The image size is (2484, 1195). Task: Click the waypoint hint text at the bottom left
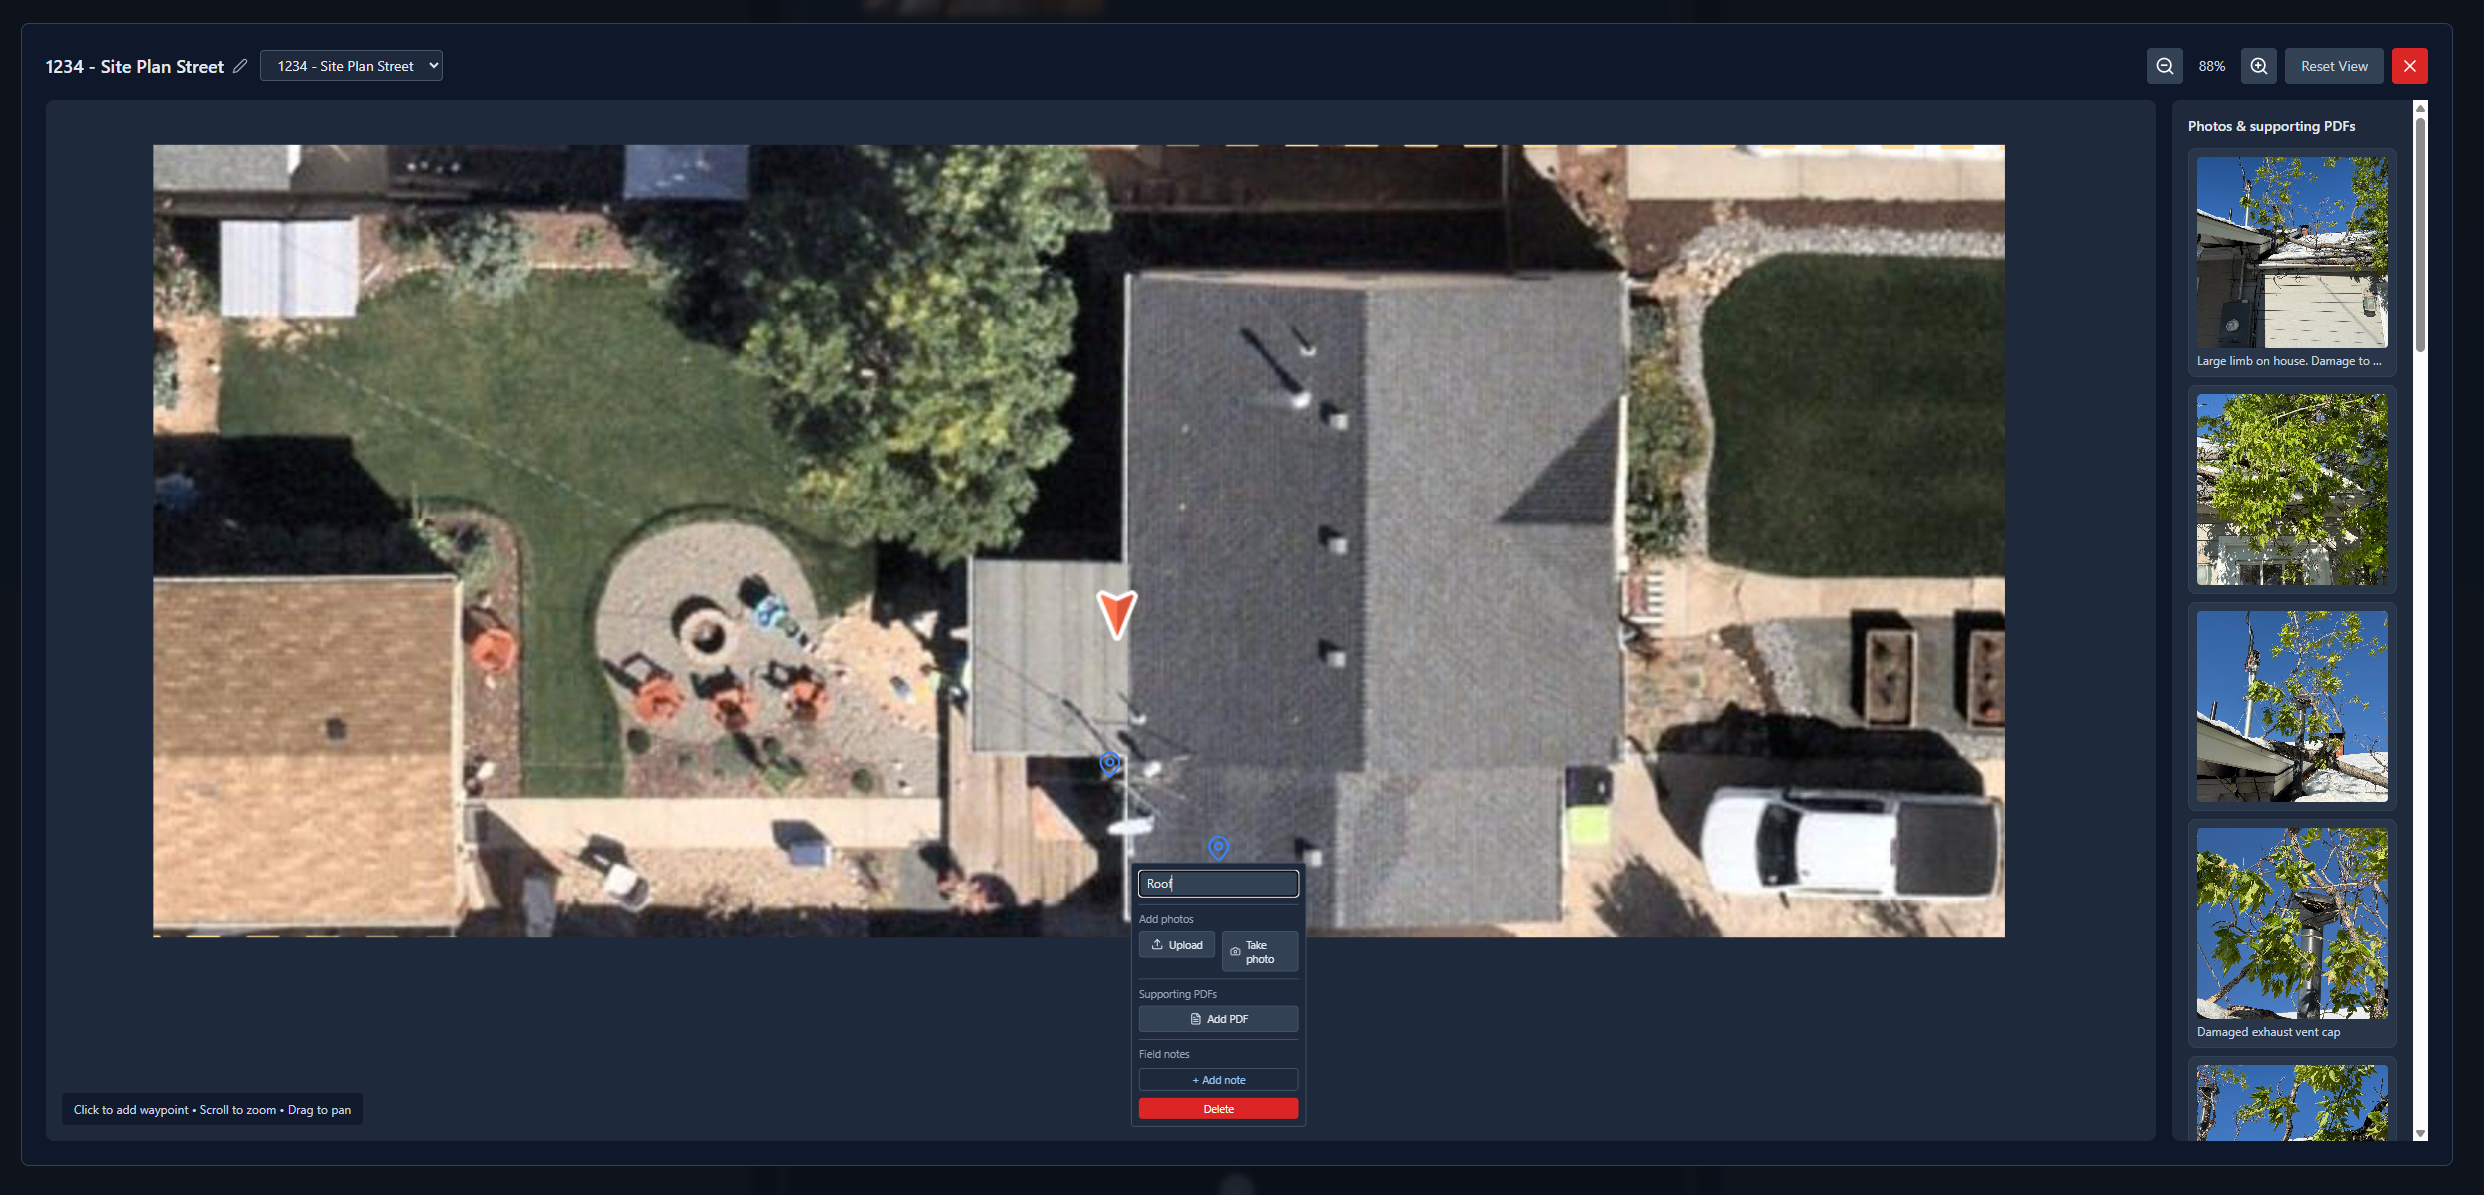[x=212, y=1110]
